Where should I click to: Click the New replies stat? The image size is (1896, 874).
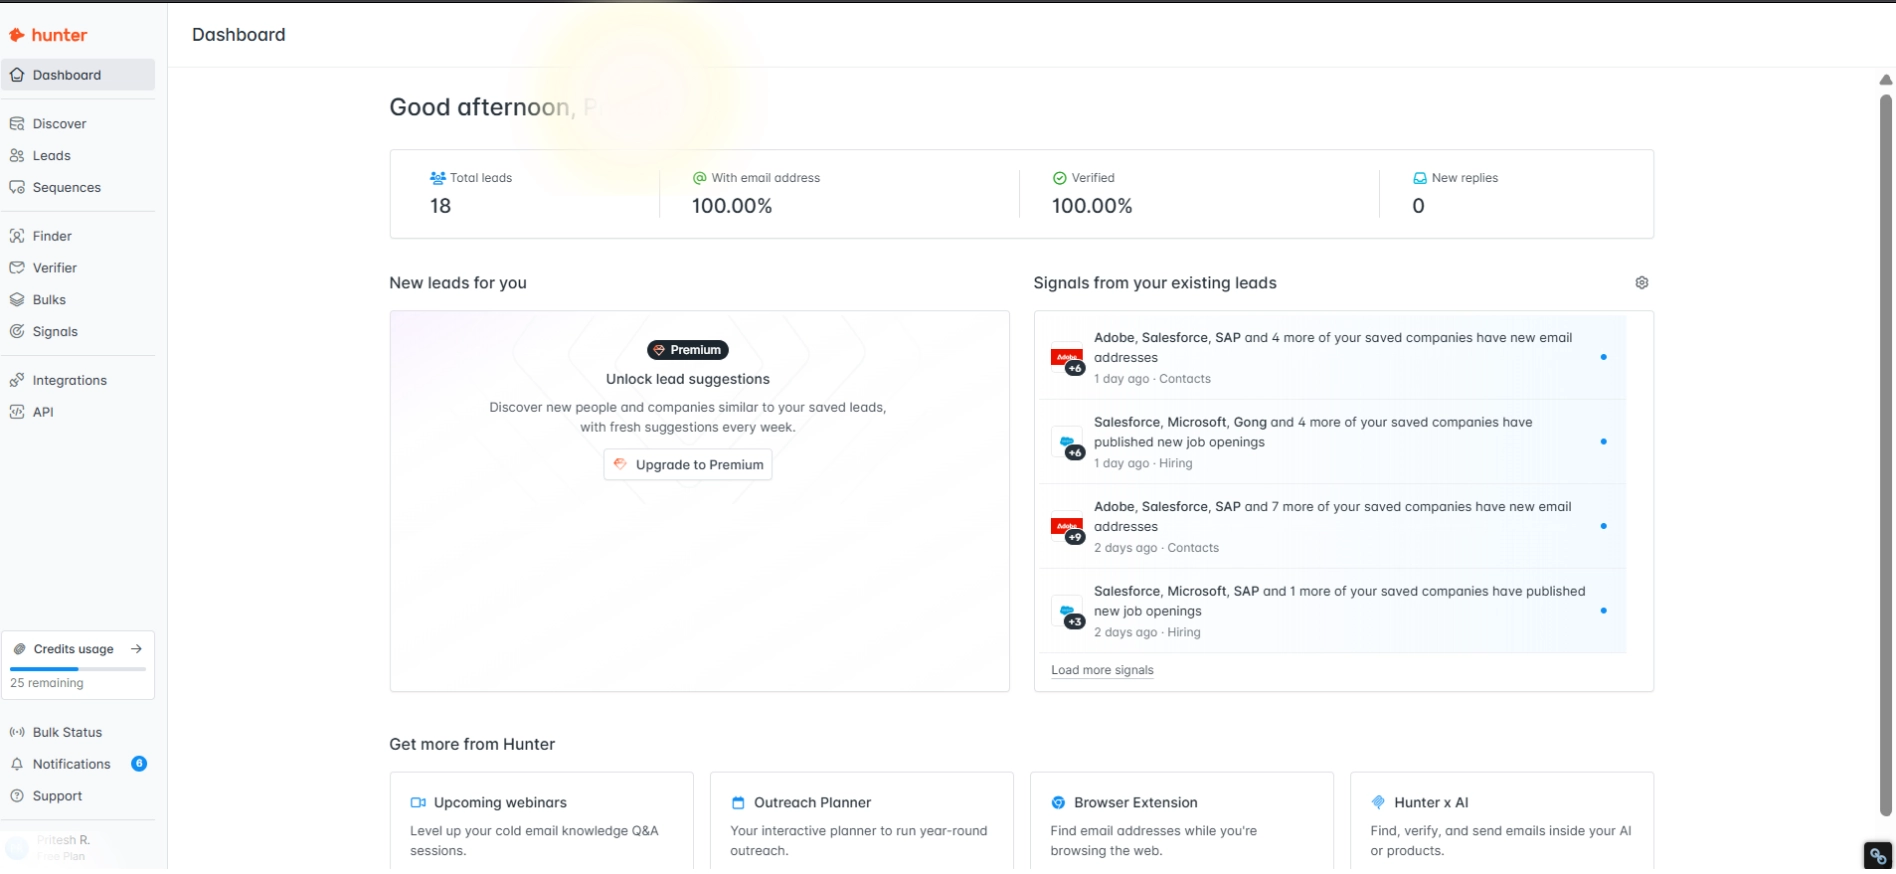1455,194
